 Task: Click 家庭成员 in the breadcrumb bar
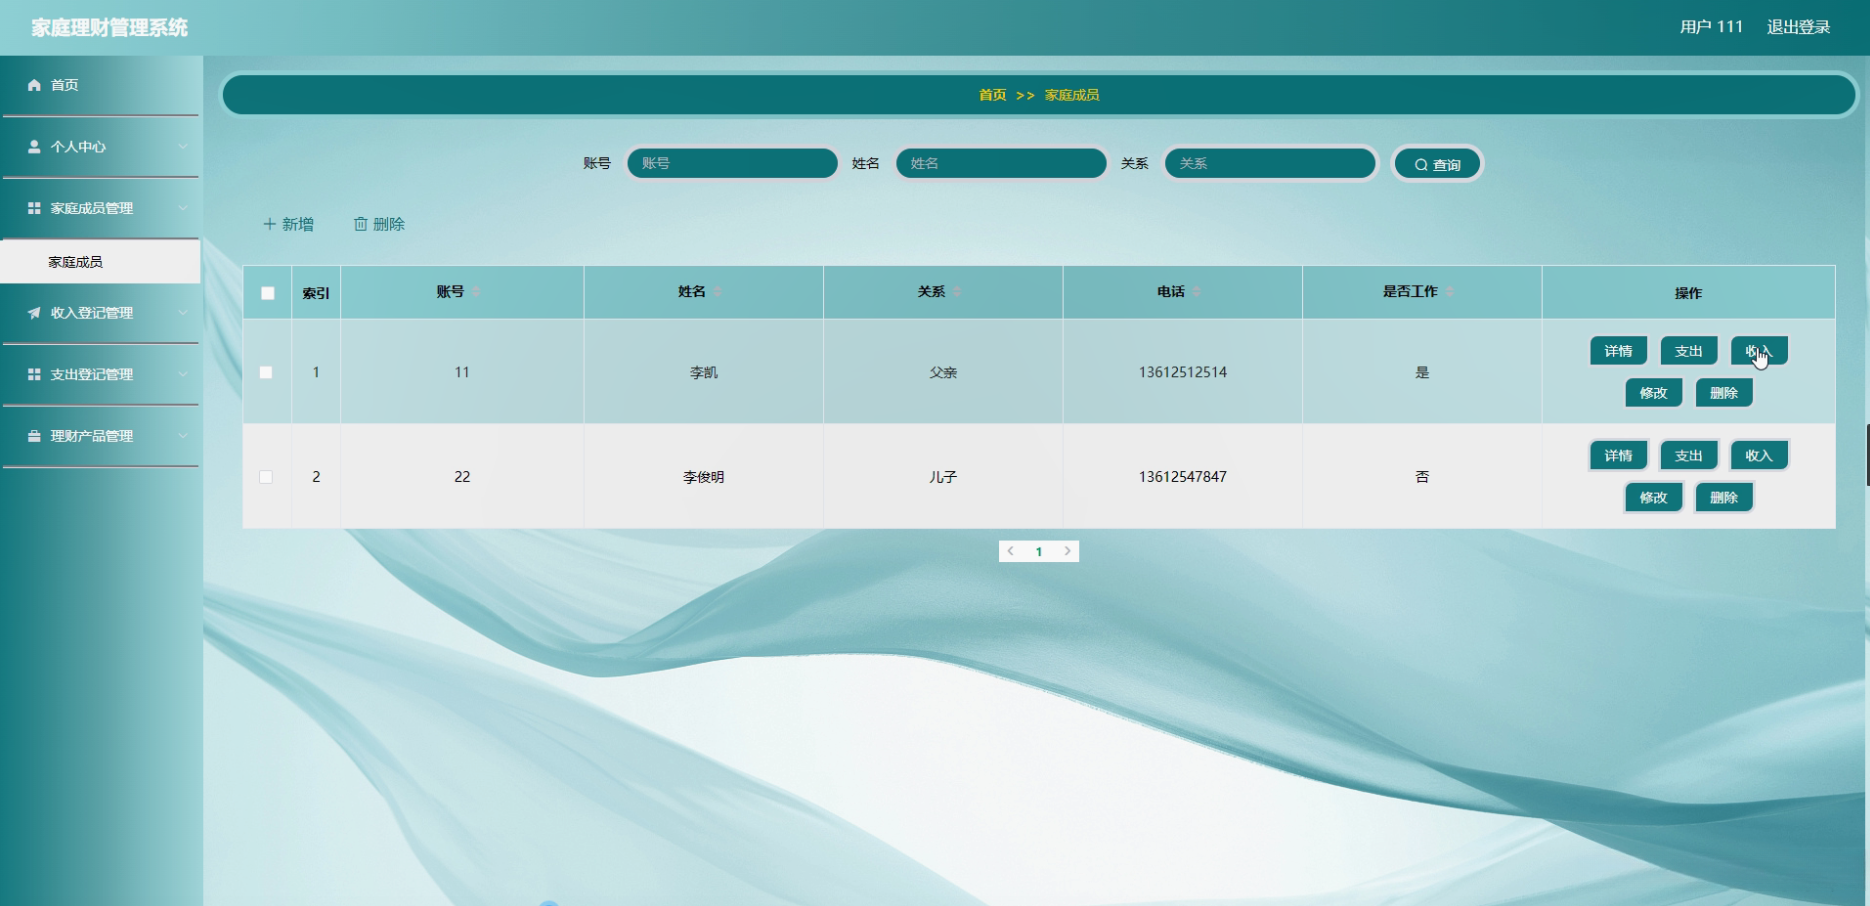1072,95
